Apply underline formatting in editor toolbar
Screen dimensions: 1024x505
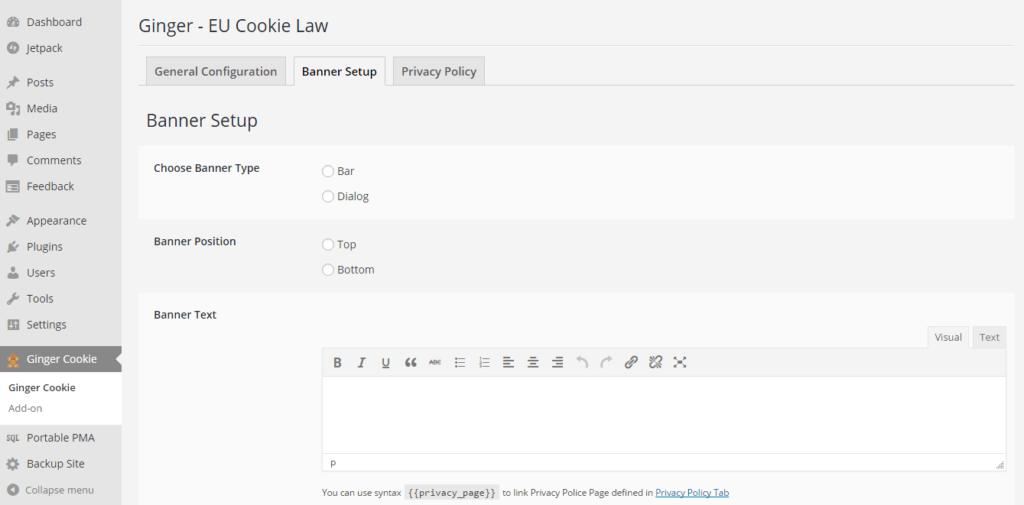385,363
